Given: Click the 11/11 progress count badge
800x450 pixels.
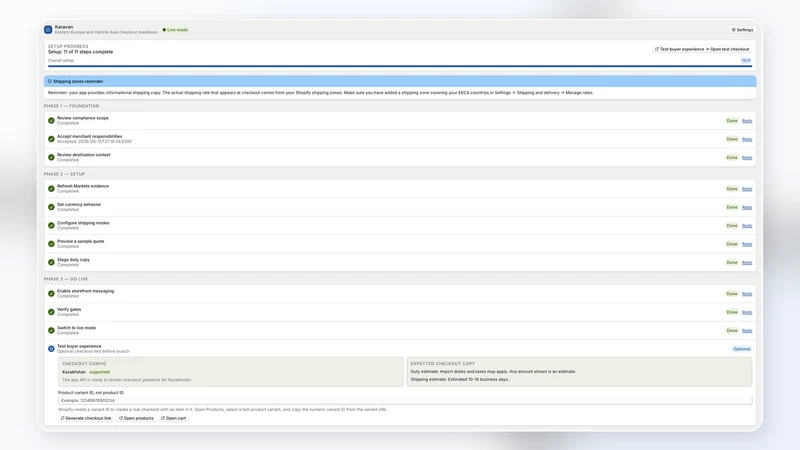Looking at the screenshot, I should (x=746, y=60).
